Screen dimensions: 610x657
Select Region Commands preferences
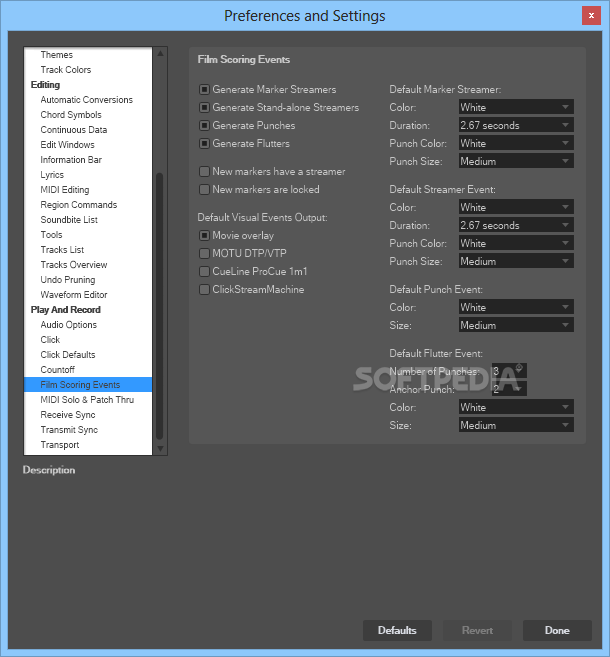79,205
